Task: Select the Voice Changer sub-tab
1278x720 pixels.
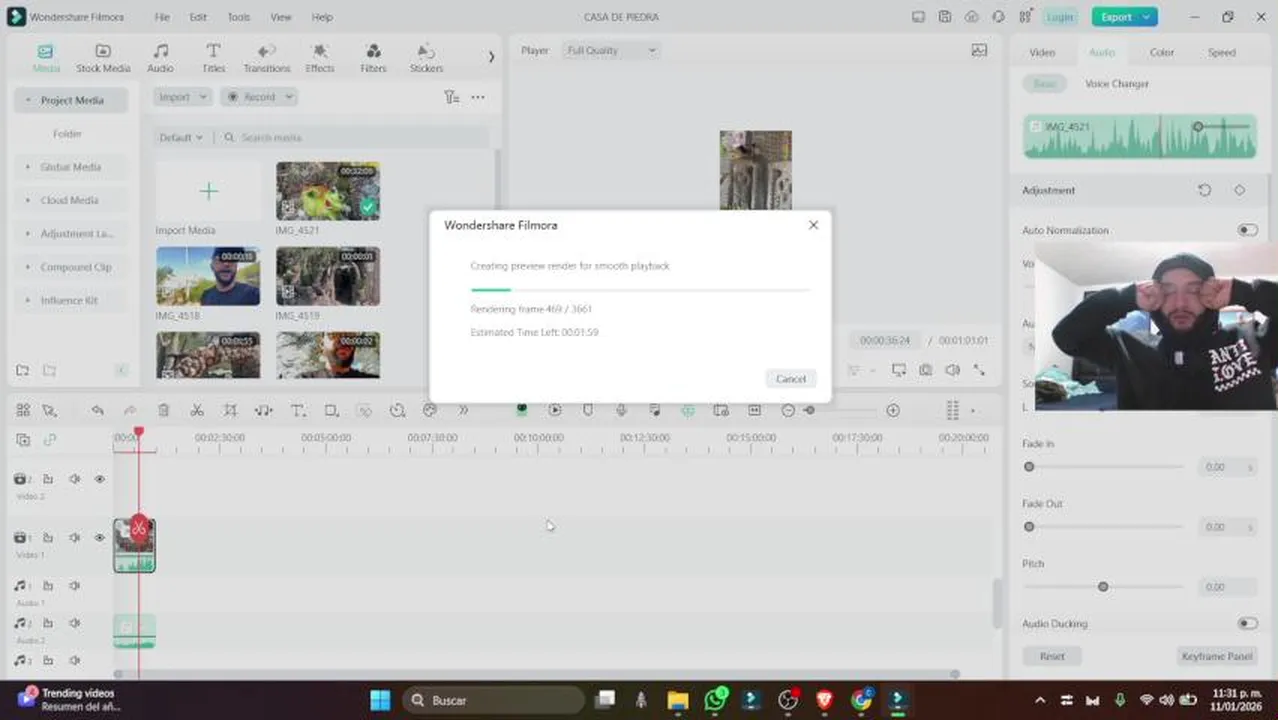Action: [x=1117, y=84]
